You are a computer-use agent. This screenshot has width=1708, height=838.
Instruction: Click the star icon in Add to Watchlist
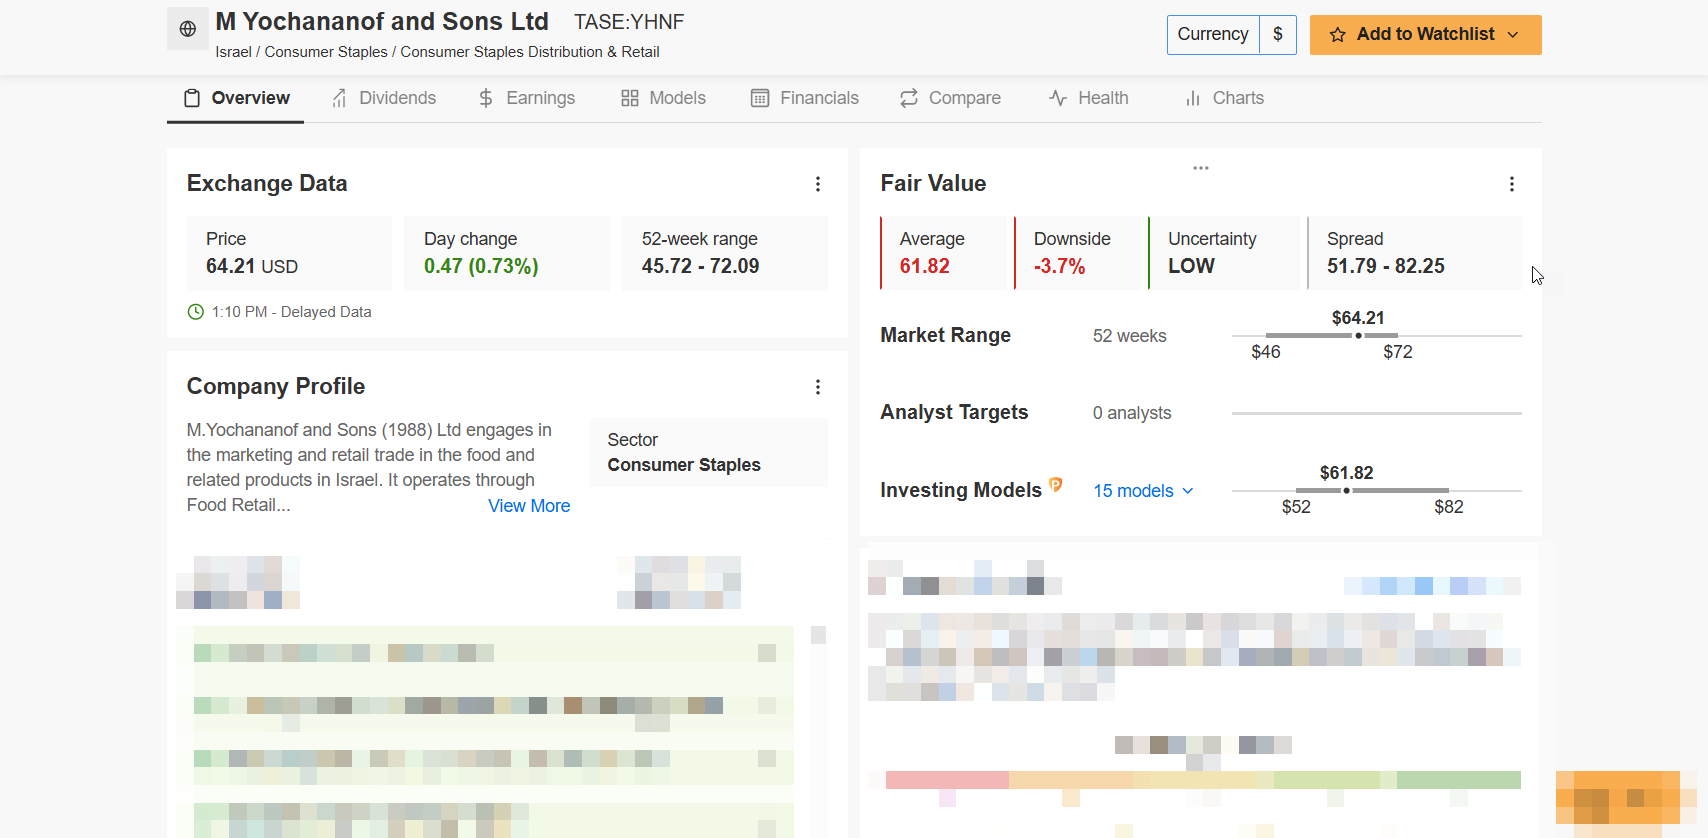(1338, 35)
